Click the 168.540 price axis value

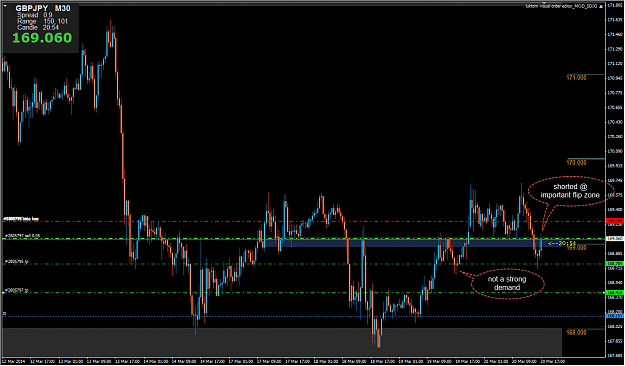pos(614,283)
